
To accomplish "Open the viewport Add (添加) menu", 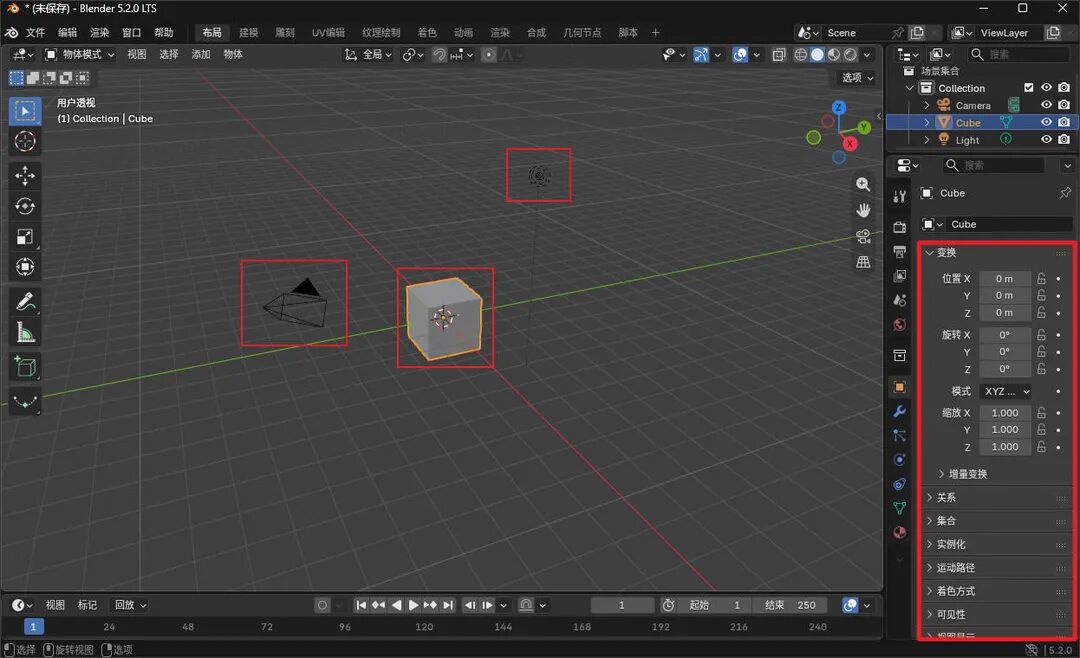I will click(200, 54).
